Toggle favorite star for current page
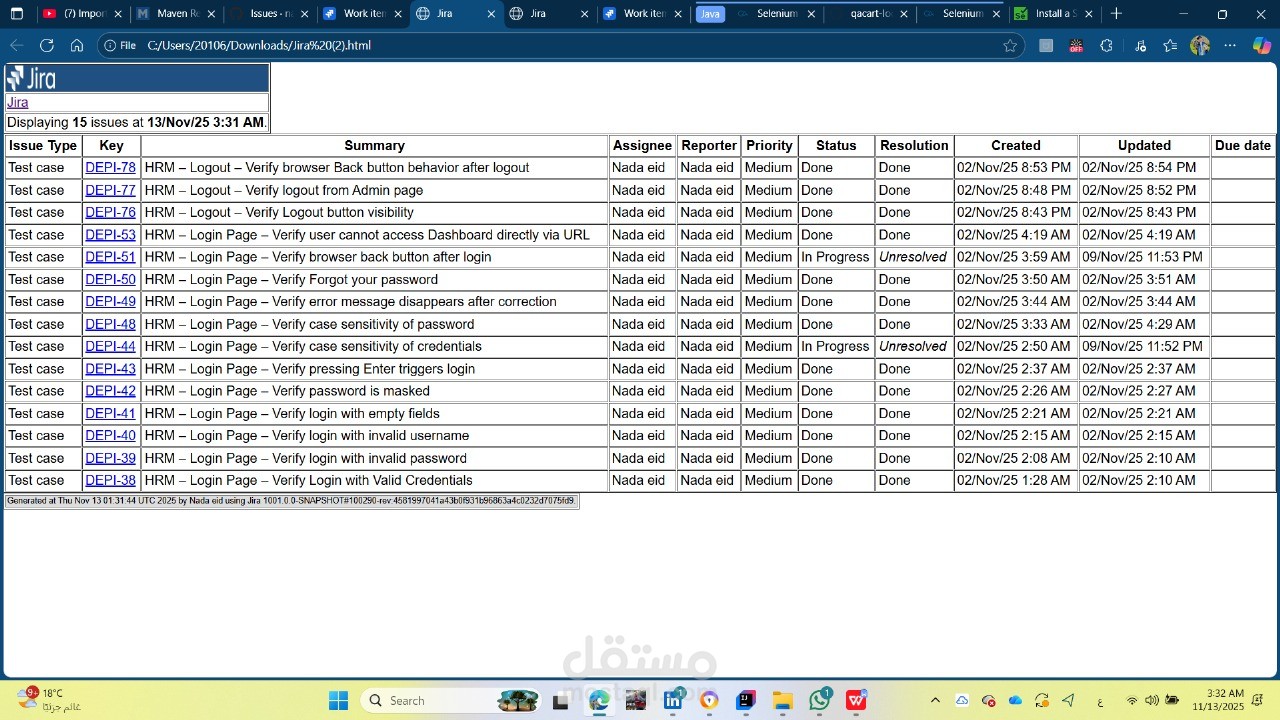 1011,45
